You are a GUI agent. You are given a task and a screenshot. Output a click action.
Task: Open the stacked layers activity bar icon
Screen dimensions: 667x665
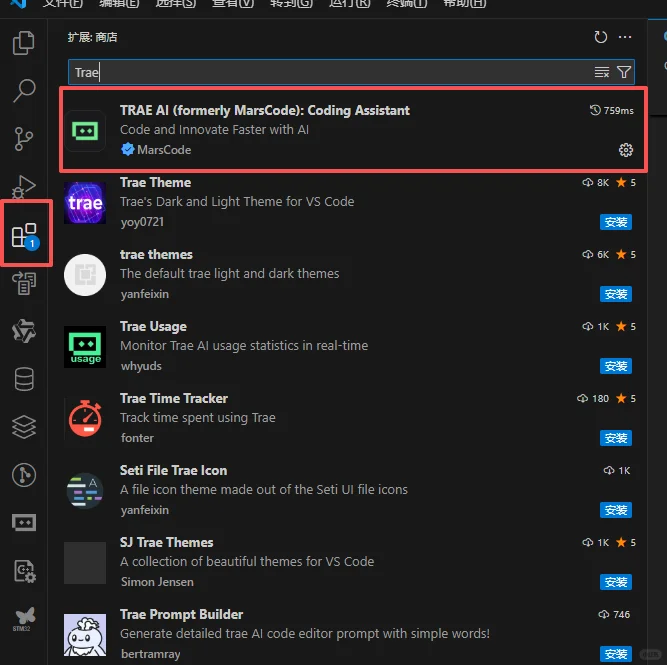coord(24,427)
